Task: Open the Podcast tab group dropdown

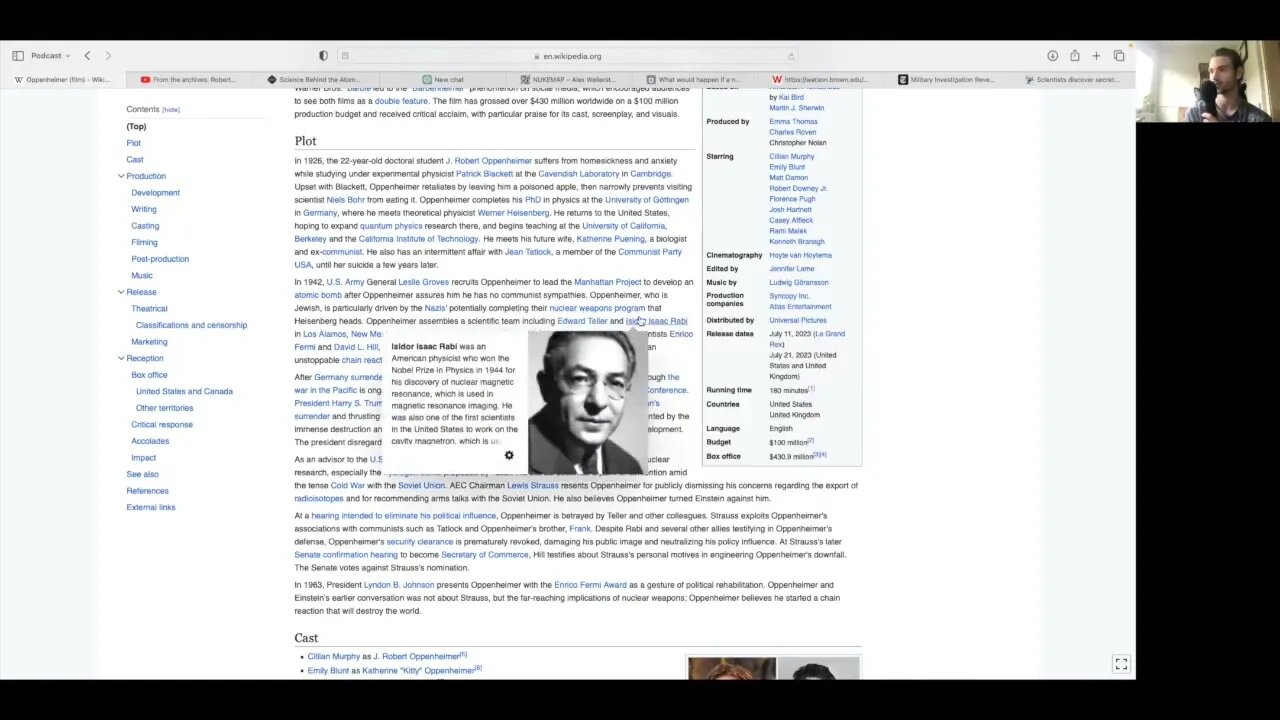Action: pyautogui.click(x=50, y=56)
